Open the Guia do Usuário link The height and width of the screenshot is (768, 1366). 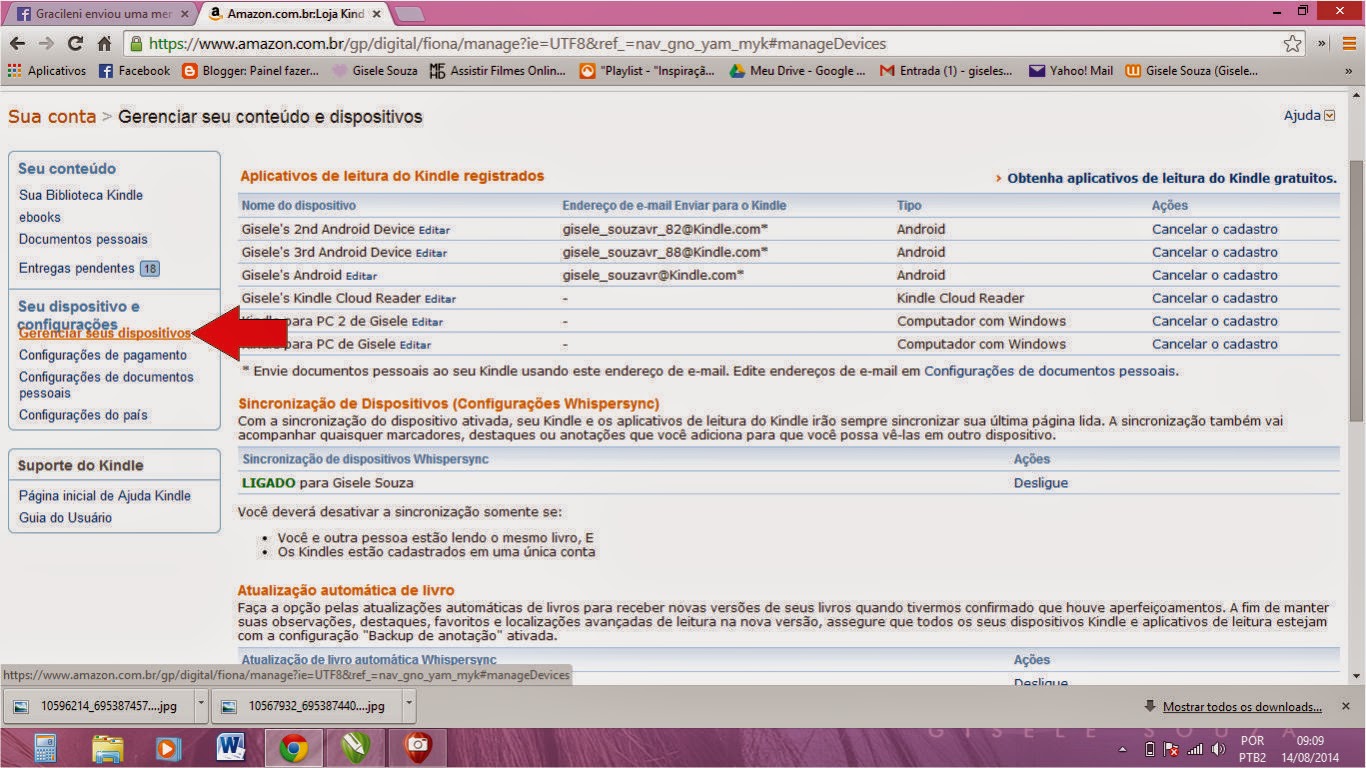tap(66, 518)
